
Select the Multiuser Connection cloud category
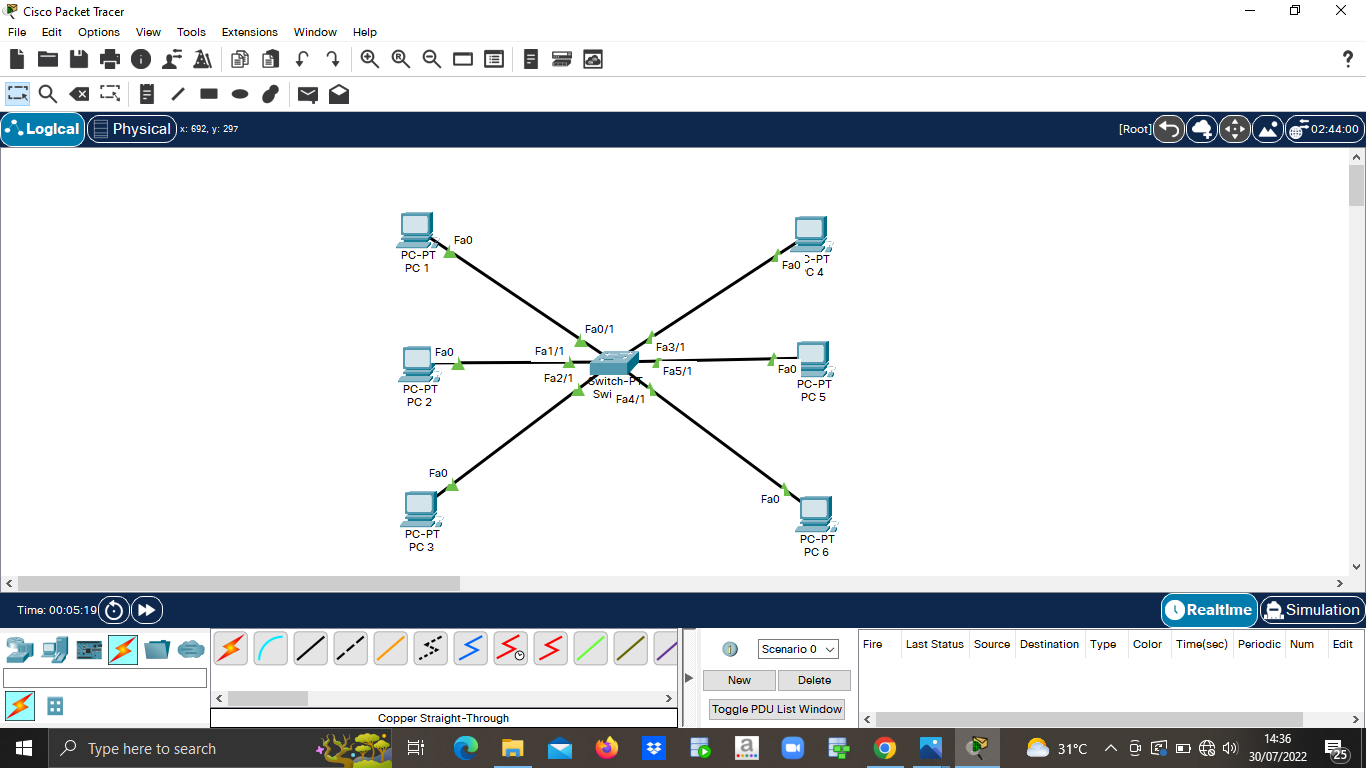click(x=191, y=650)
